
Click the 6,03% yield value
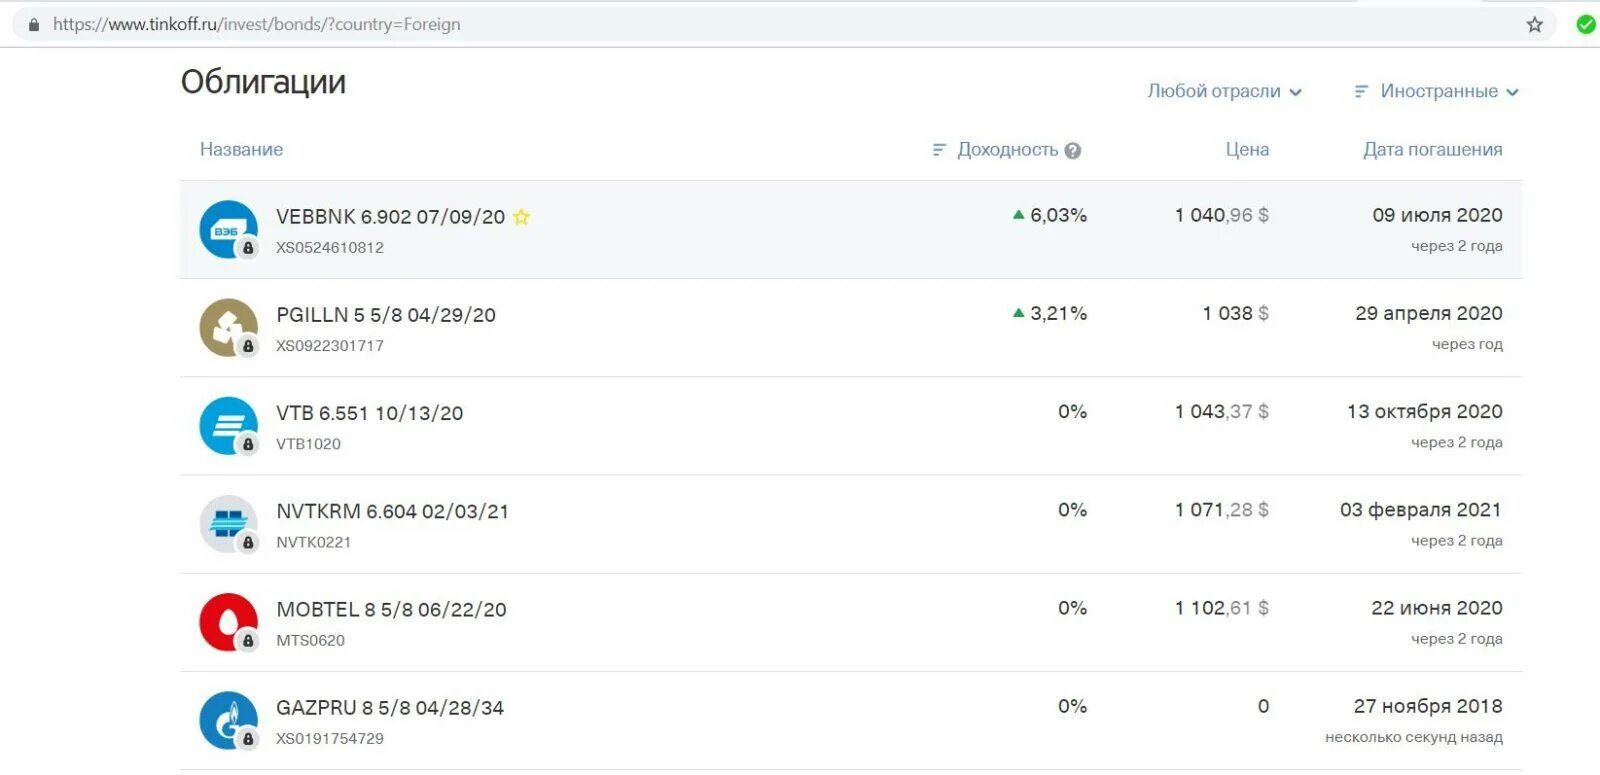(1058, 215)
